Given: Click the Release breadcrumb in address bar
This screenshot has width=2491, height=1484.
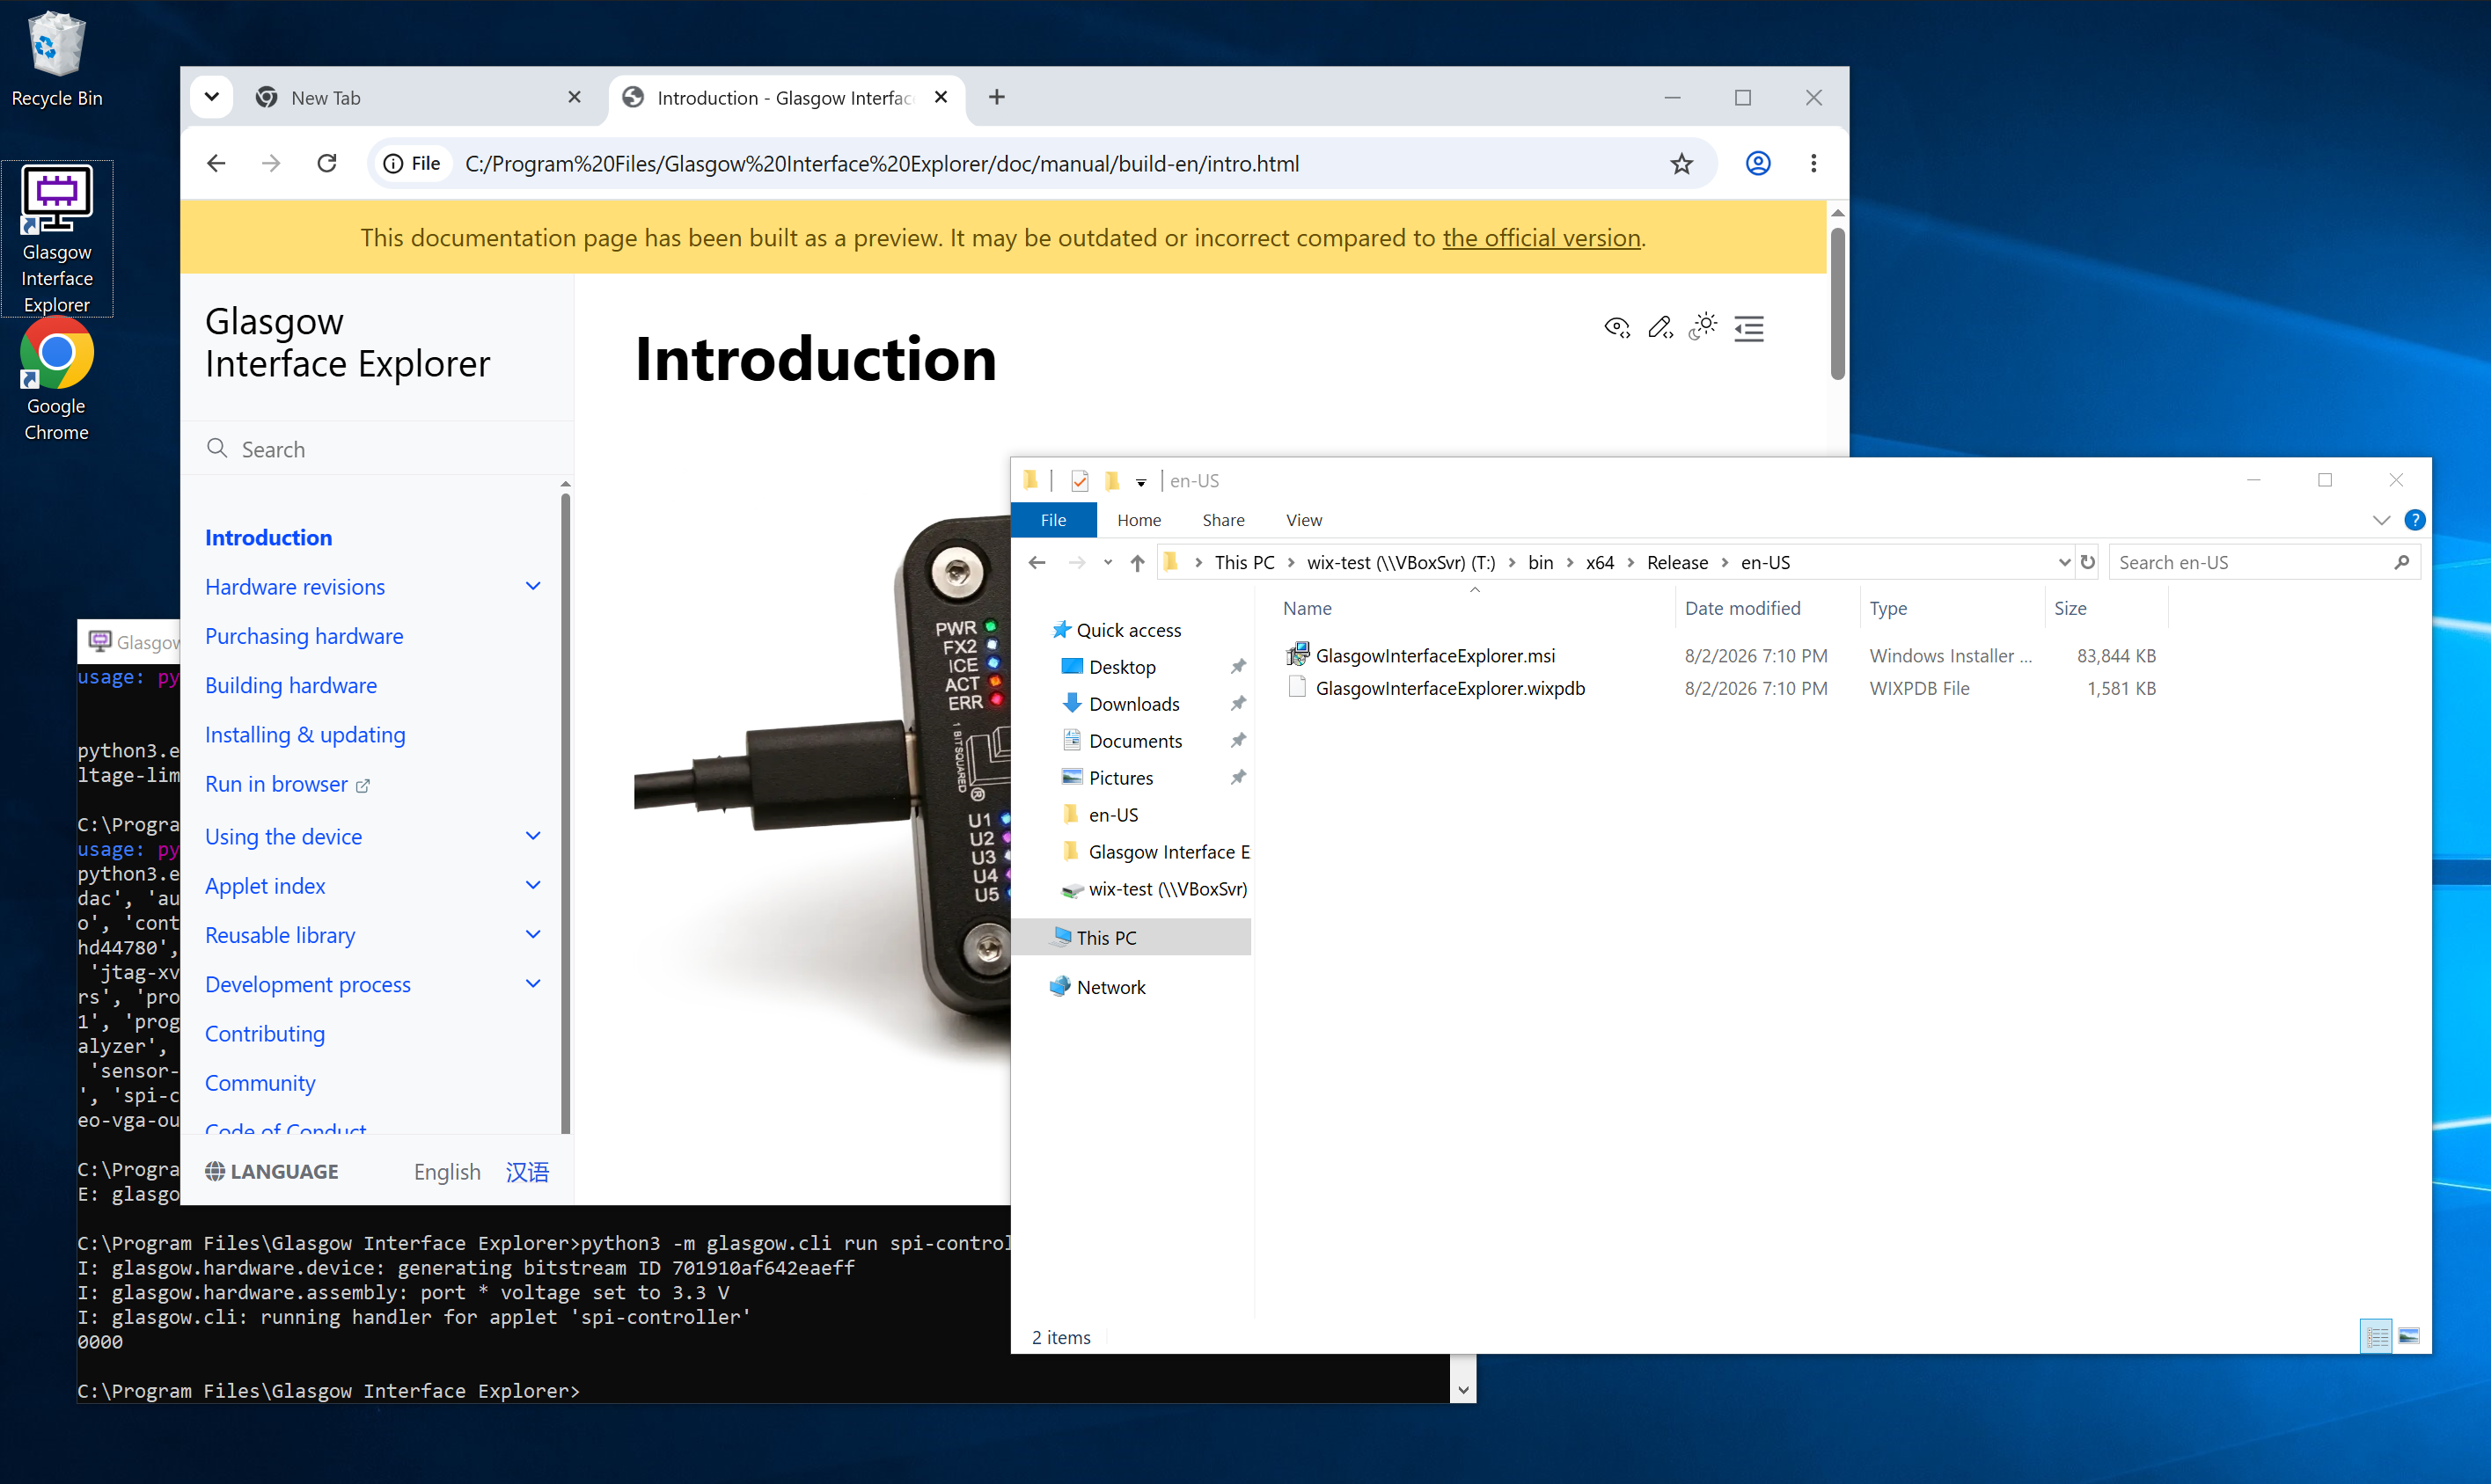Looking at the screenshot, I should click(x=1677, y=562).
